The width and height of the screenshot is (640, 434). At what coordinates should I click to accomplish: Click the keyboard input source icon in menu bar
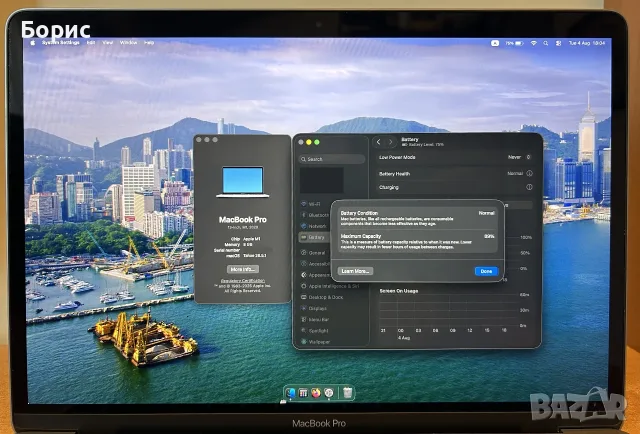click(x=495, y=43)
